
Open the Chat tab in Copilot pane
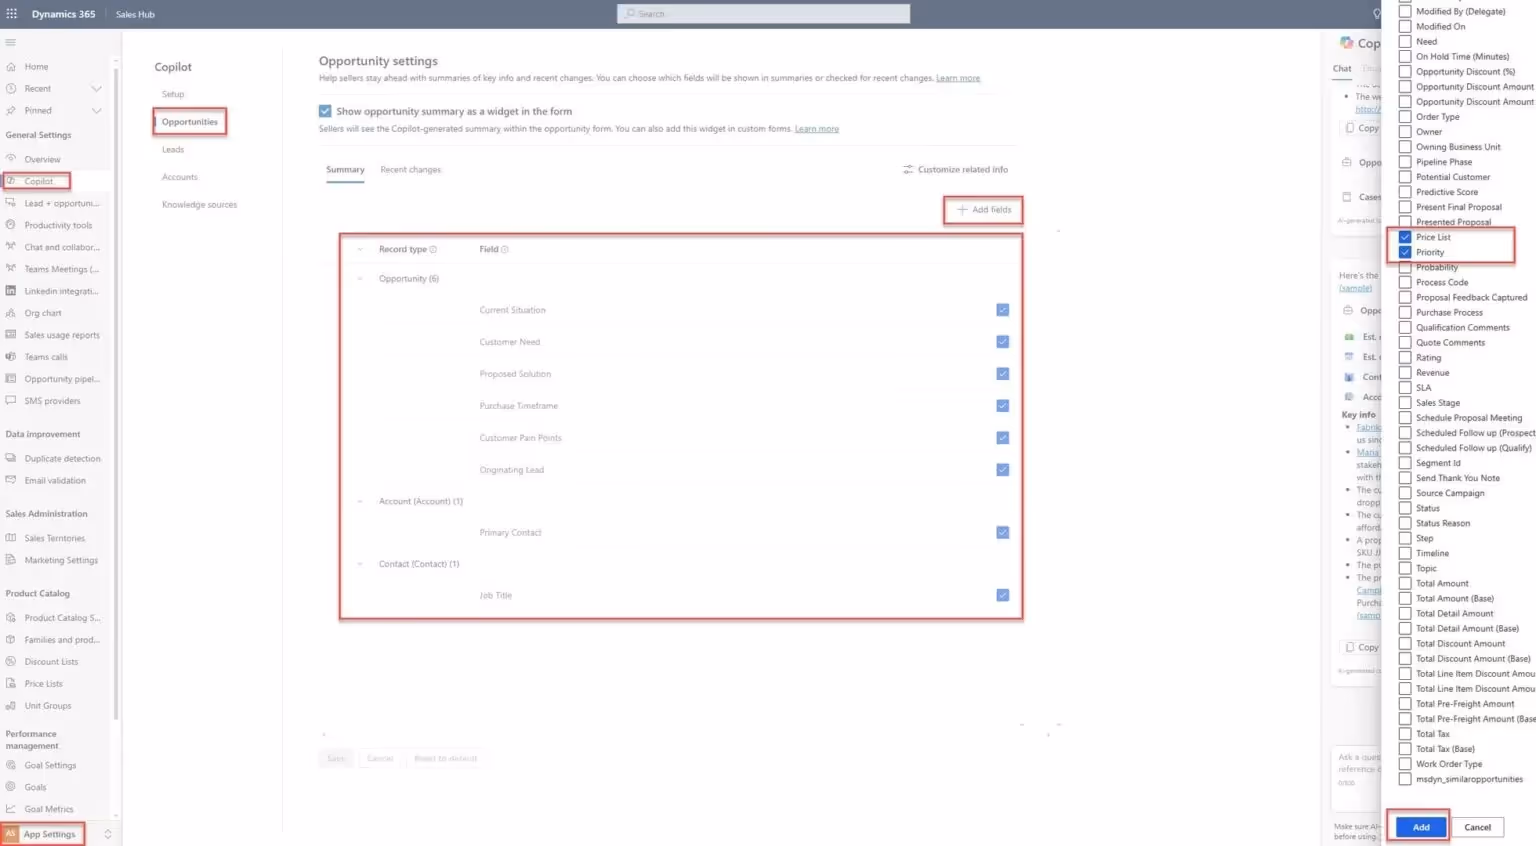1342,69
